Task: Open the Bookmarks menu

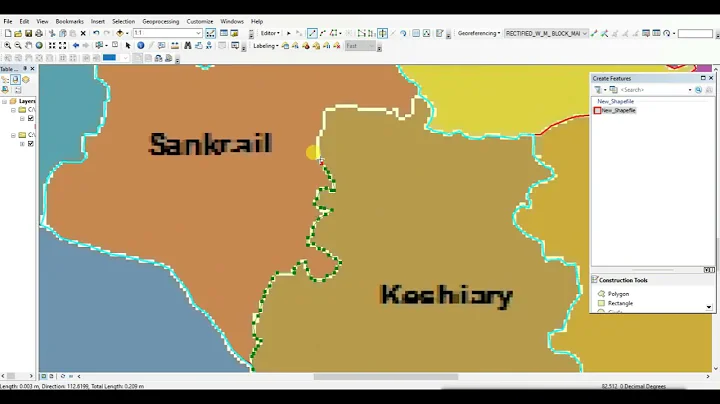Action: pyautogui.click(x=70, y=22)
